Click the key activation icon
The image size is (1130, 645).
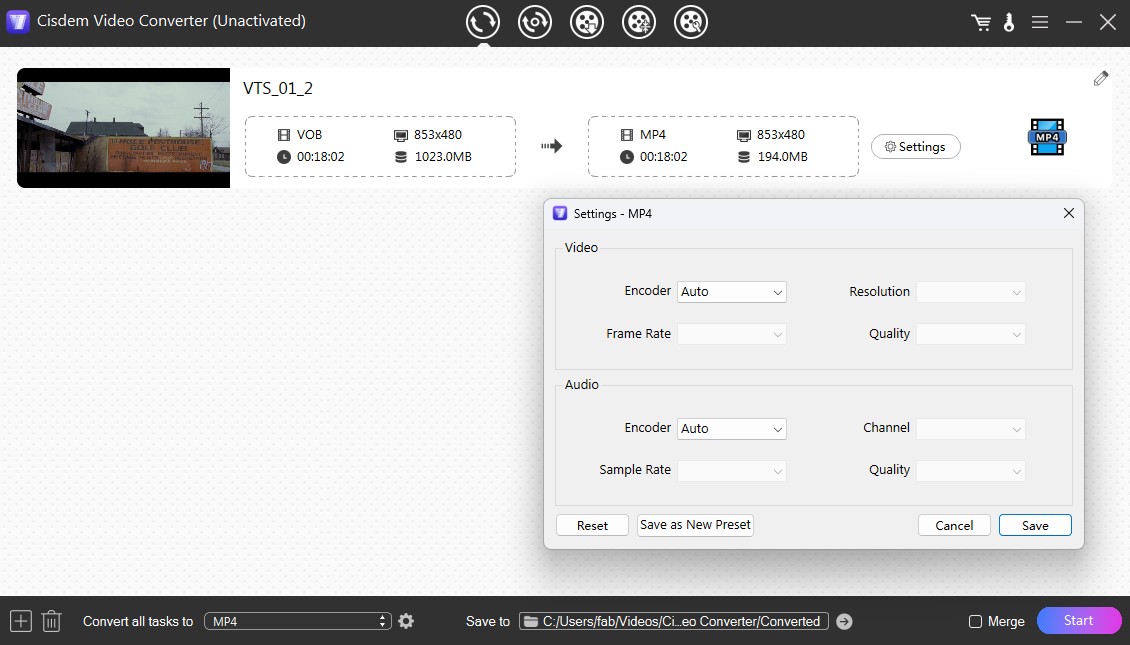click(x=1008, y=21)
